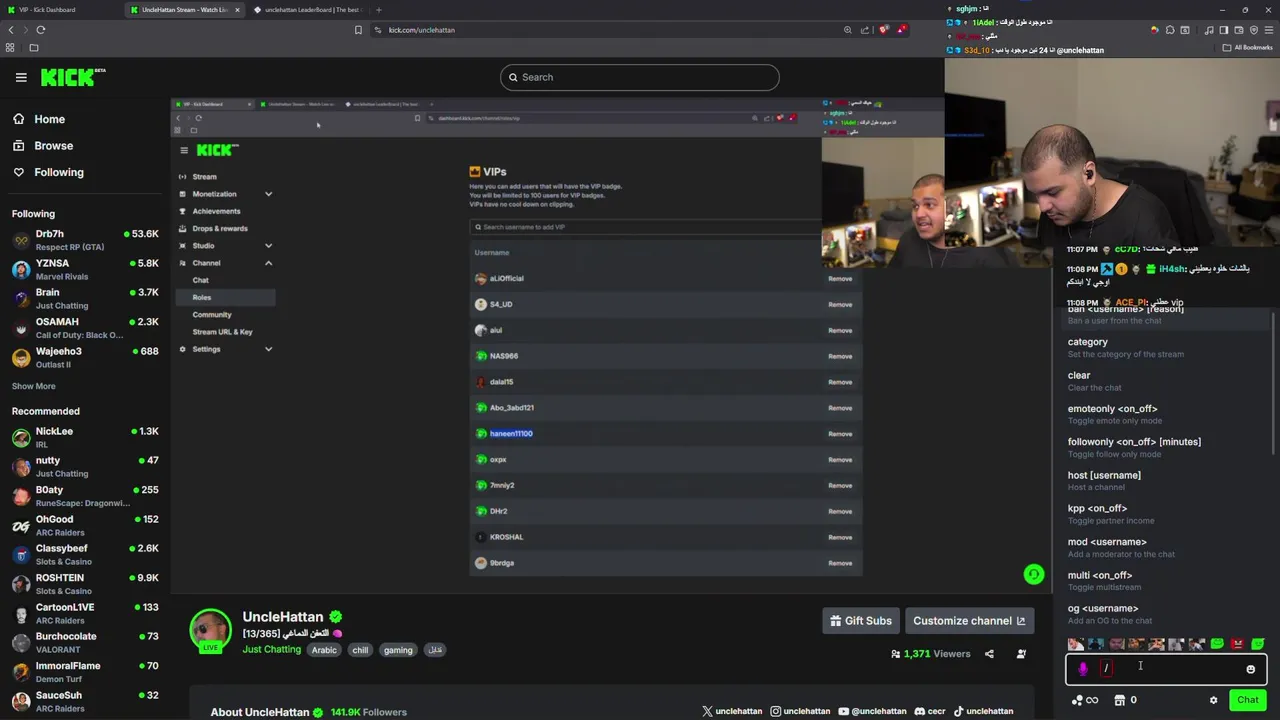Click the chat message input box
This screenshot has width=1280, height=720.
click(x=1166, y=669)
